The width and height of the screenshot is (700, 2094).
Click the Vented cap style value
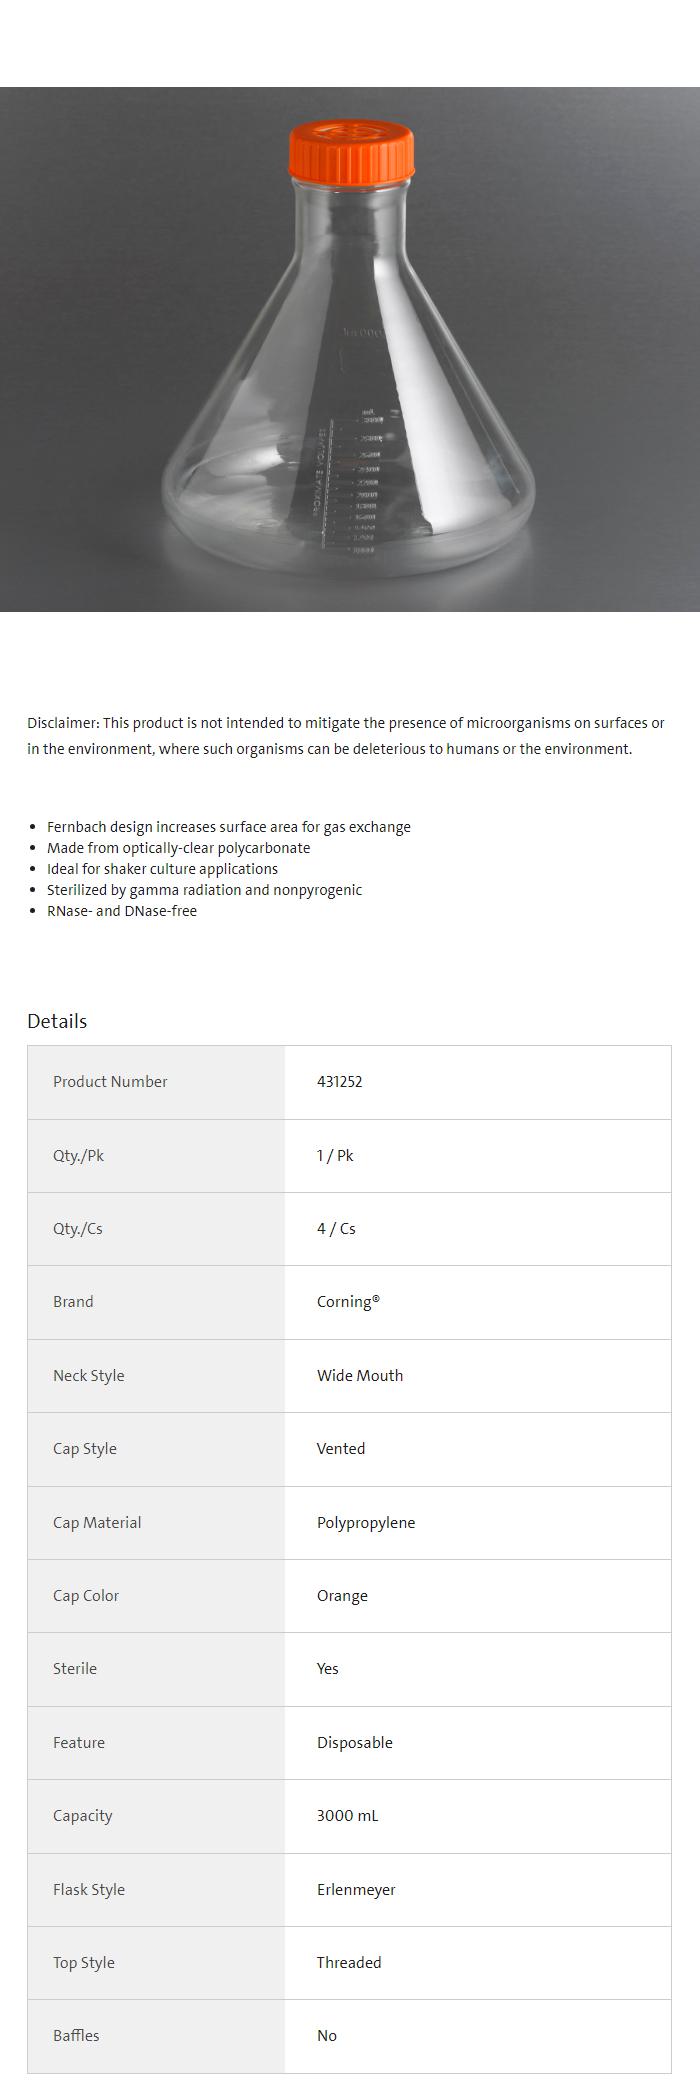pyautogui.click(x=341, y=1449)
